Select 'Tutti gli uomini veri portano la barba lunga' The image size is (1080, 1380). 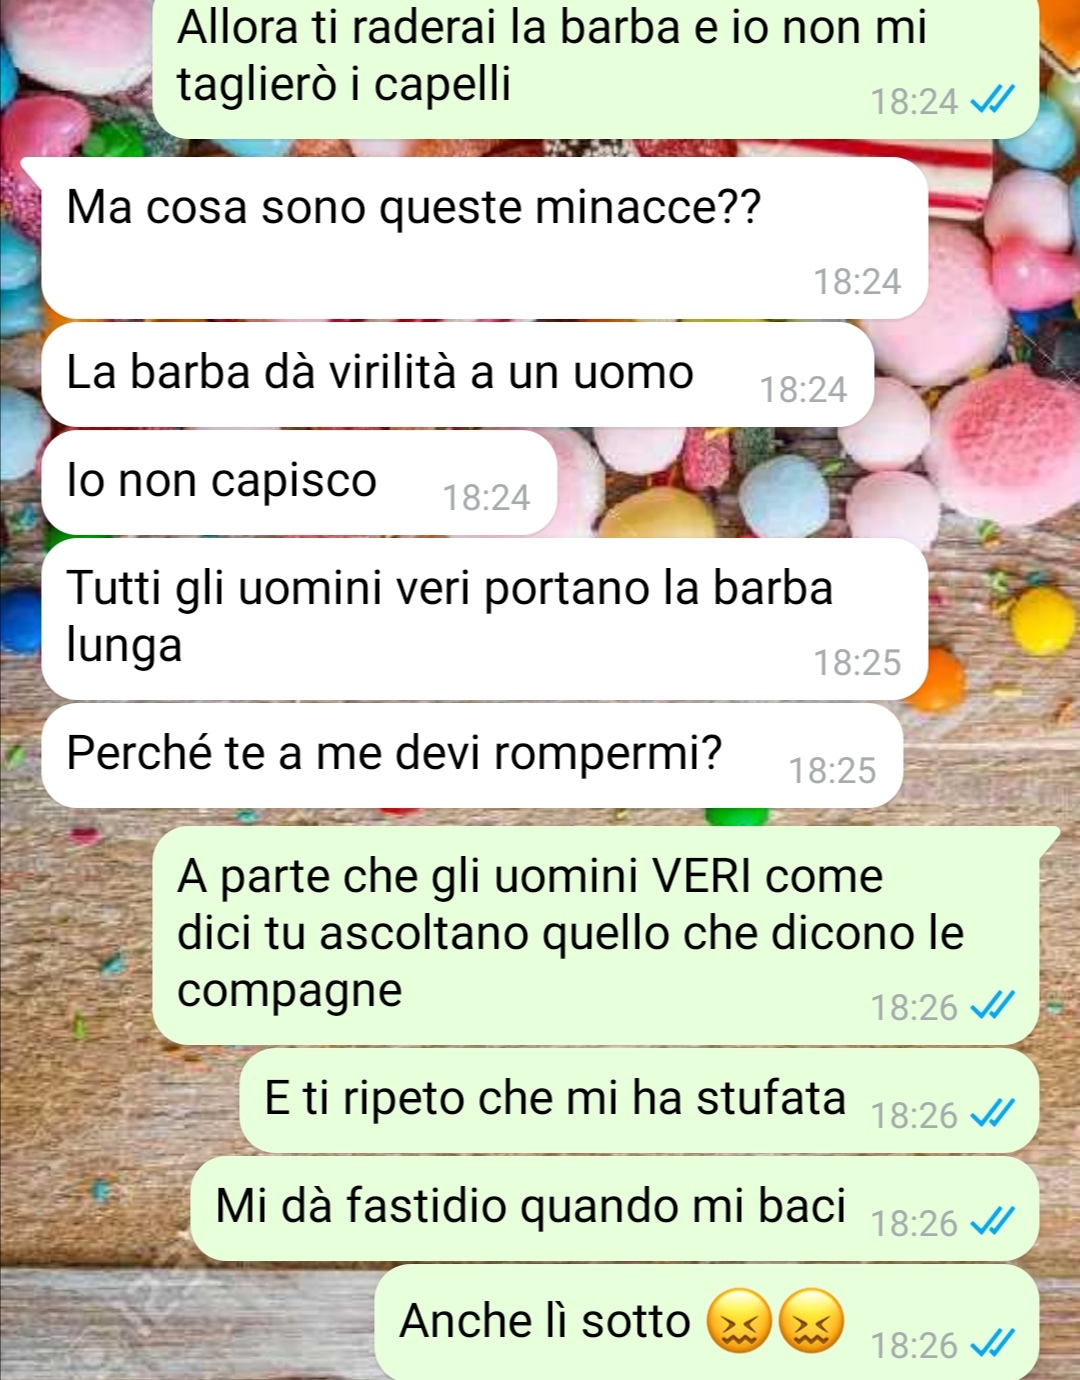coord(484,619)
